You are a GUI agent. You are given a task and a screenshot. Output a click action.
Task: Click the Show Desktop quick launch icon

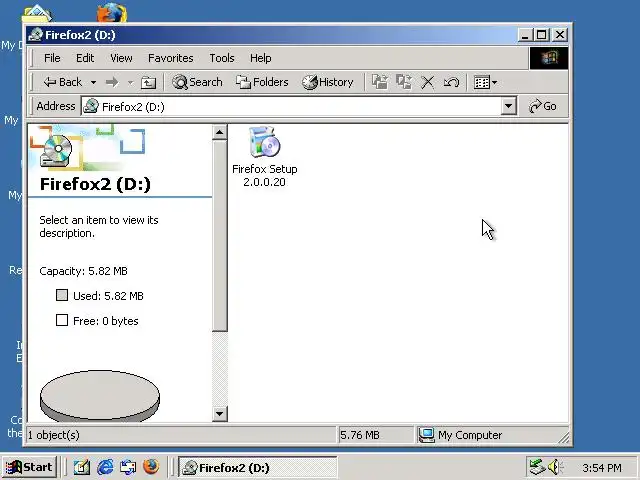coord(82,467)
